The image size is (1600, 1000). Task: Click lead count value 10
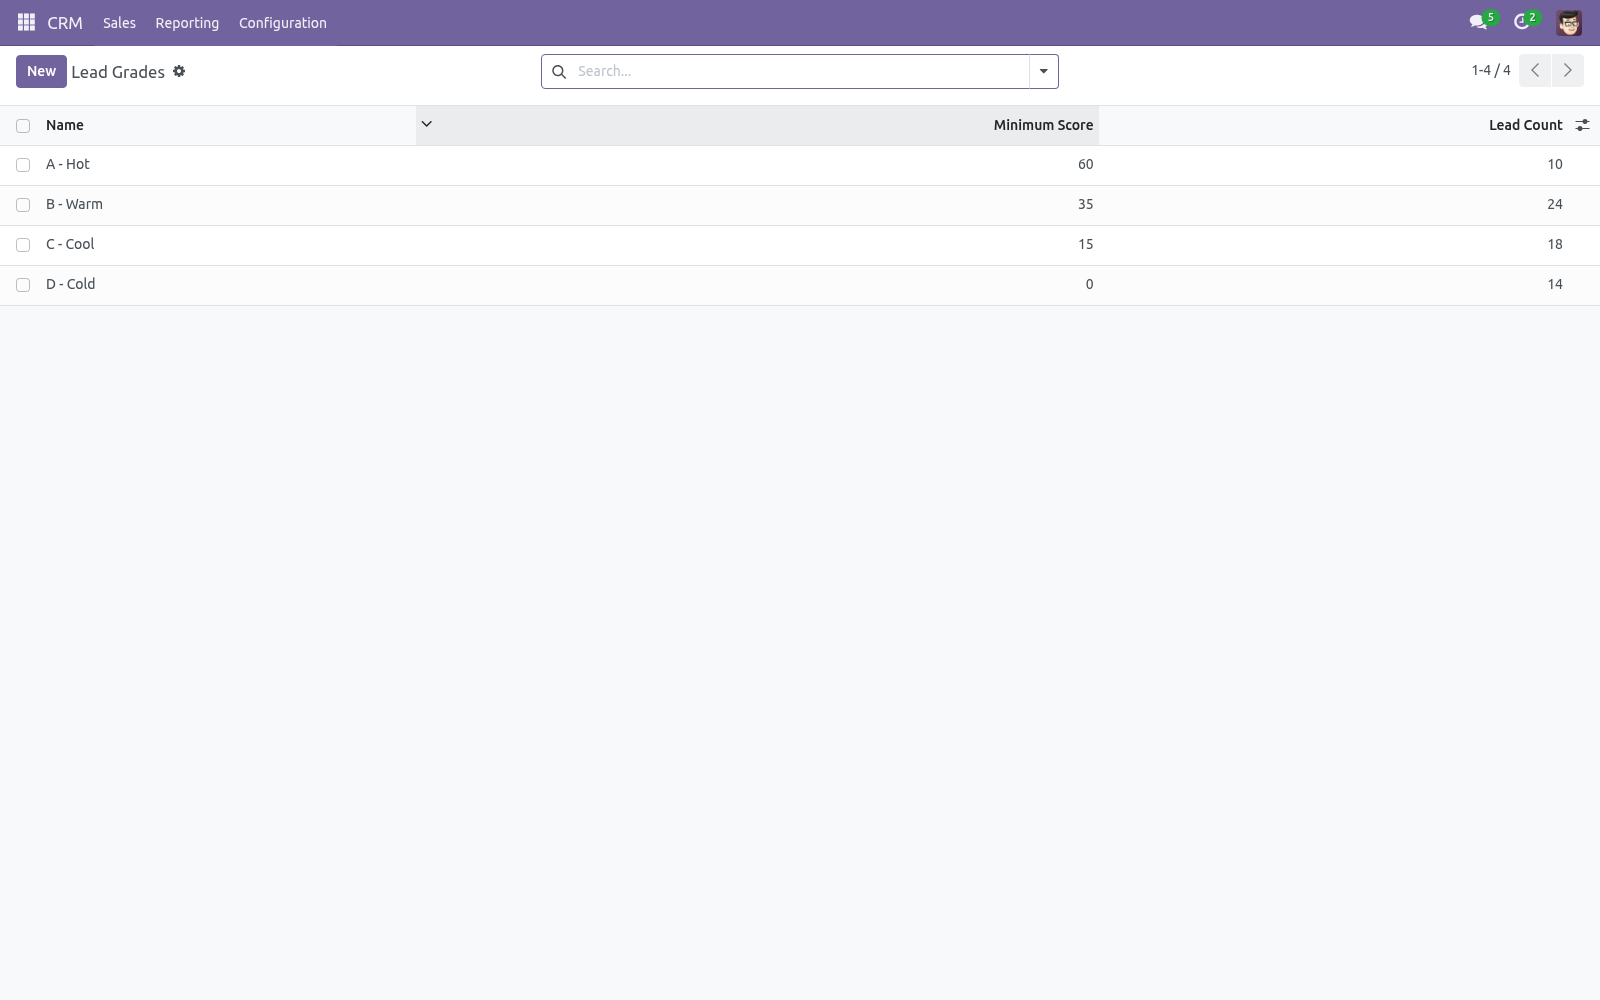(1555, 164)
